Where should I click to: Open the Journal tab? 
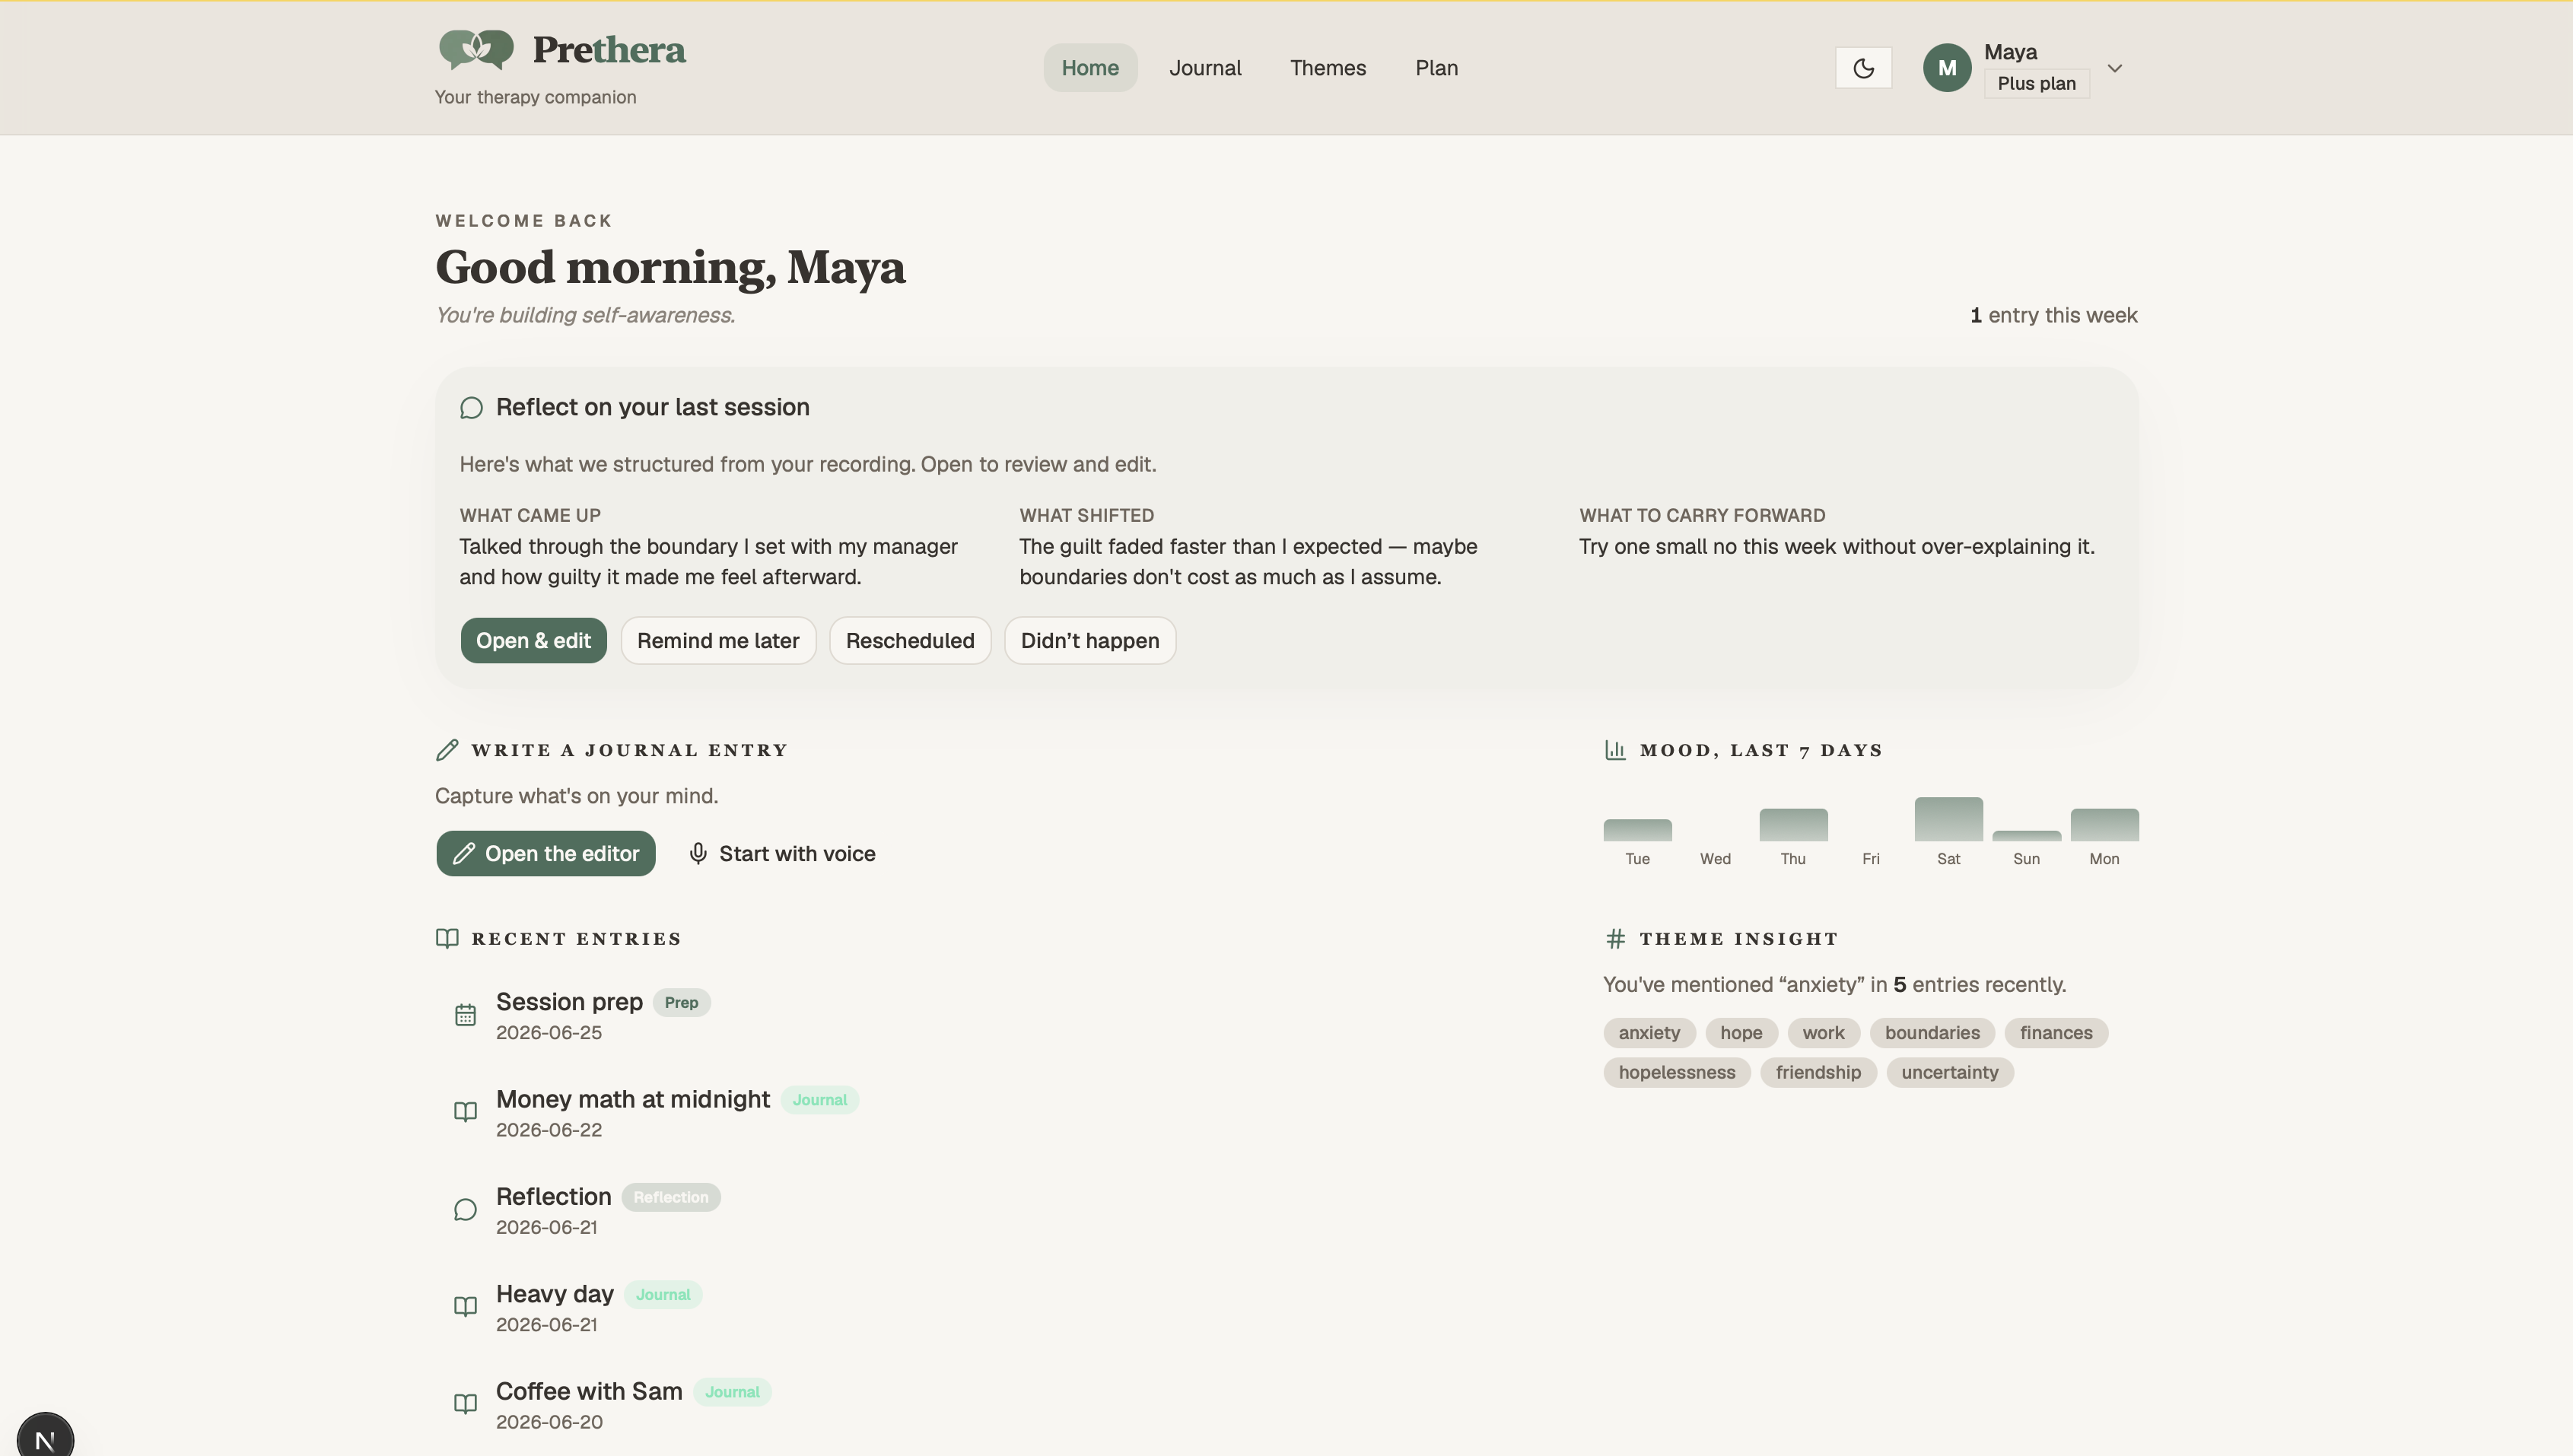[1205, 68]
